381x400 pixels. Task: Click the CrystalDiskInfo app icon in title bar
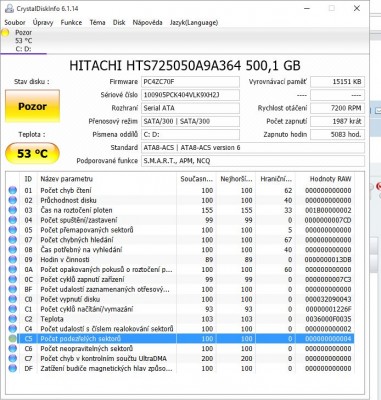[9, 8]
